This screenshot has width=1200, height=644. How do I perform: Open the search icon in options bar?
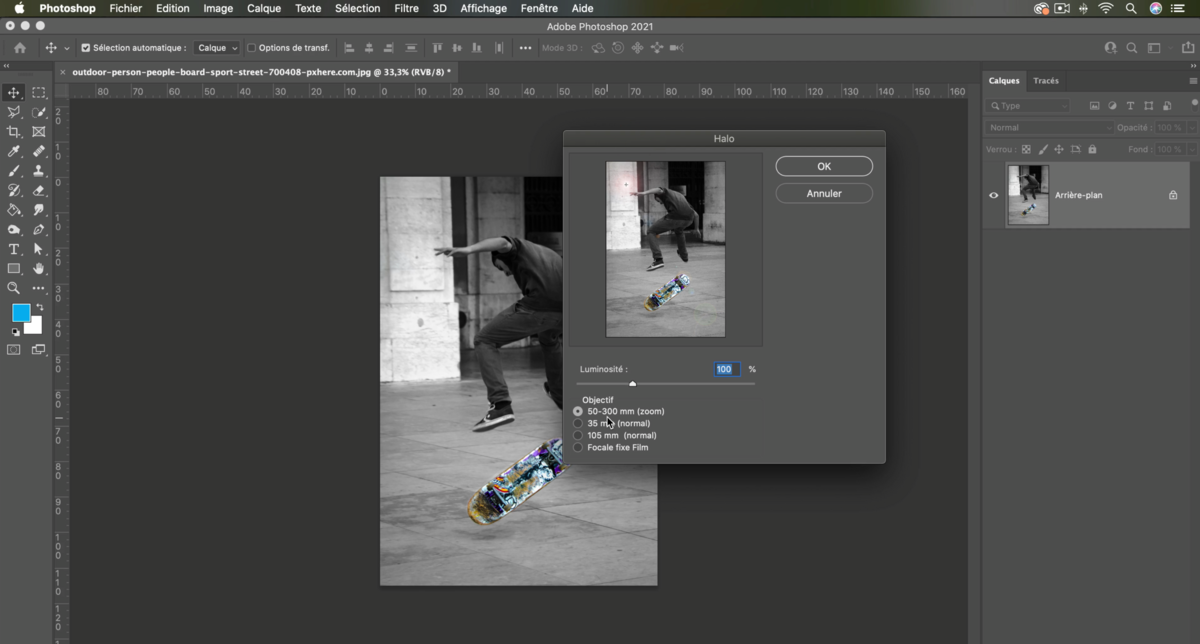point(1132,48)
